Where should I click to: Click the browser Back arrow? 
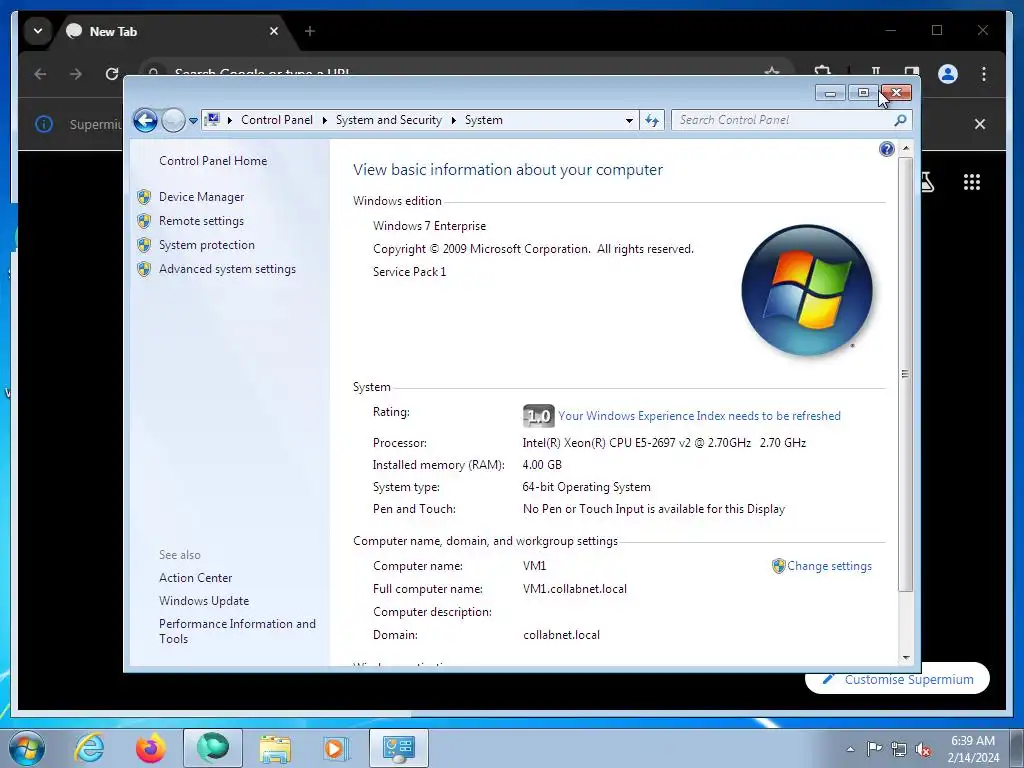(x=40, y=74)
